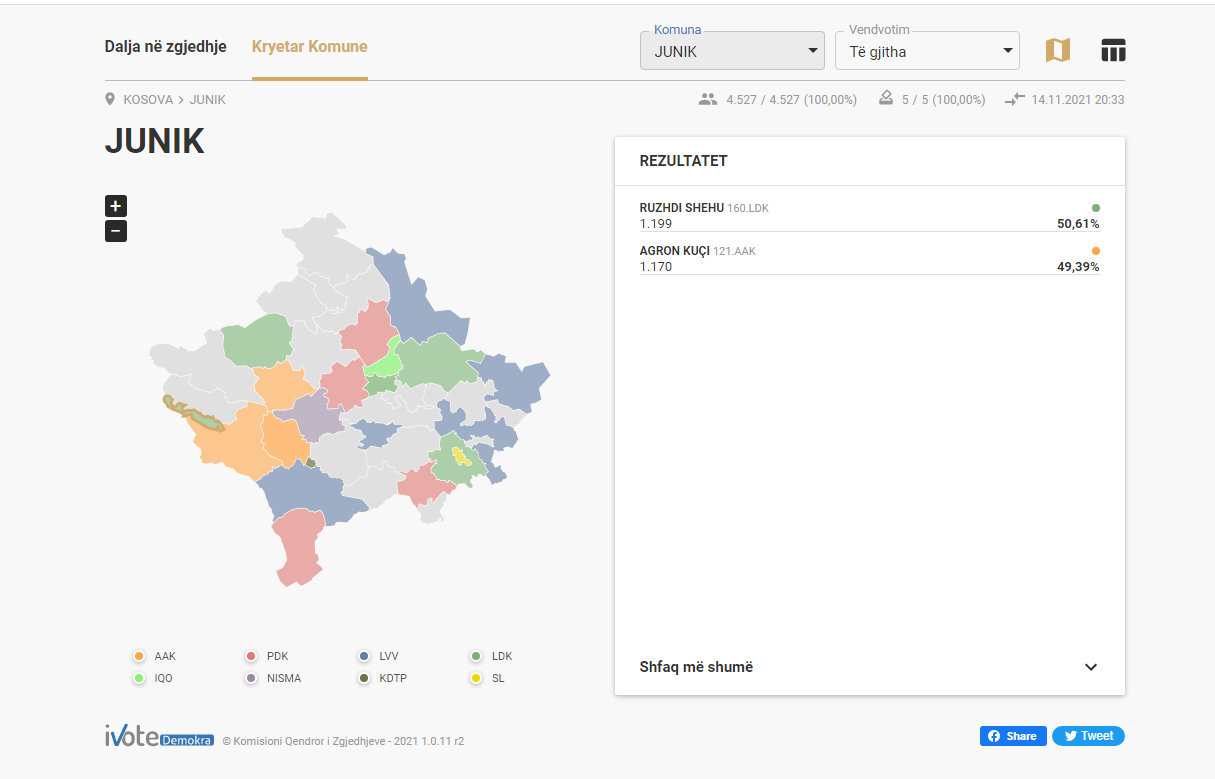This screenshot has height=779, width=1215.
Task: Click the voters count people icon
Action: [708, 99]
